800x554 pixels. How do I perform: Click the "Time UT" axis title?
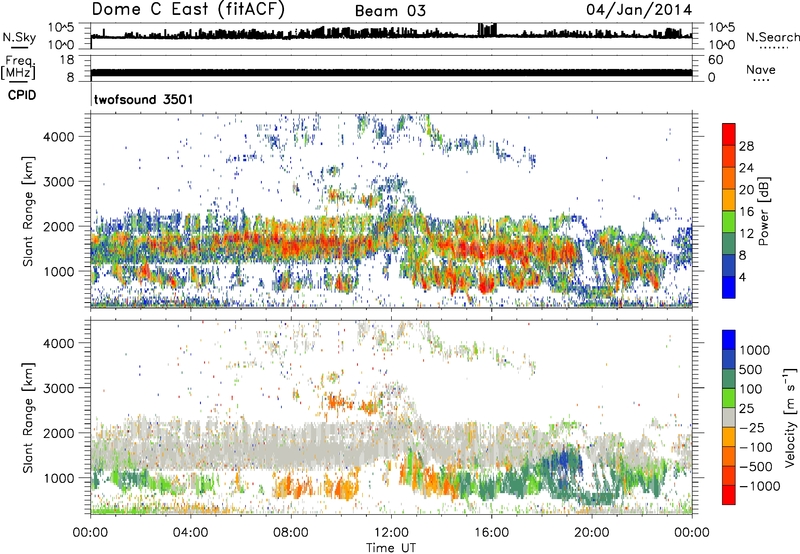pos(391,548)
